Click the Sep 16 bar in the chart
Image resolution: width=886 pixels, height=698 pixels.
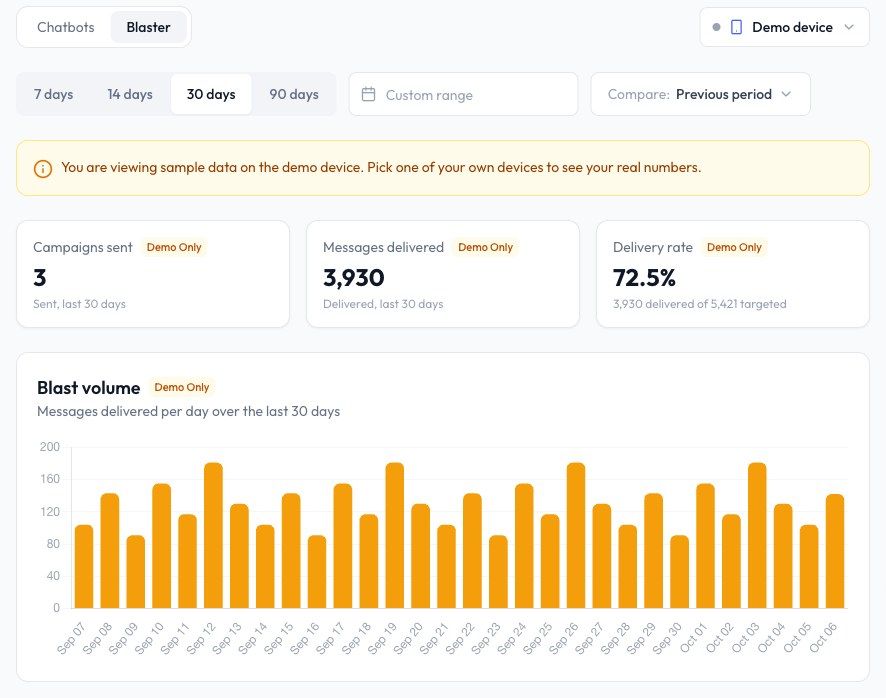[317, 572]
